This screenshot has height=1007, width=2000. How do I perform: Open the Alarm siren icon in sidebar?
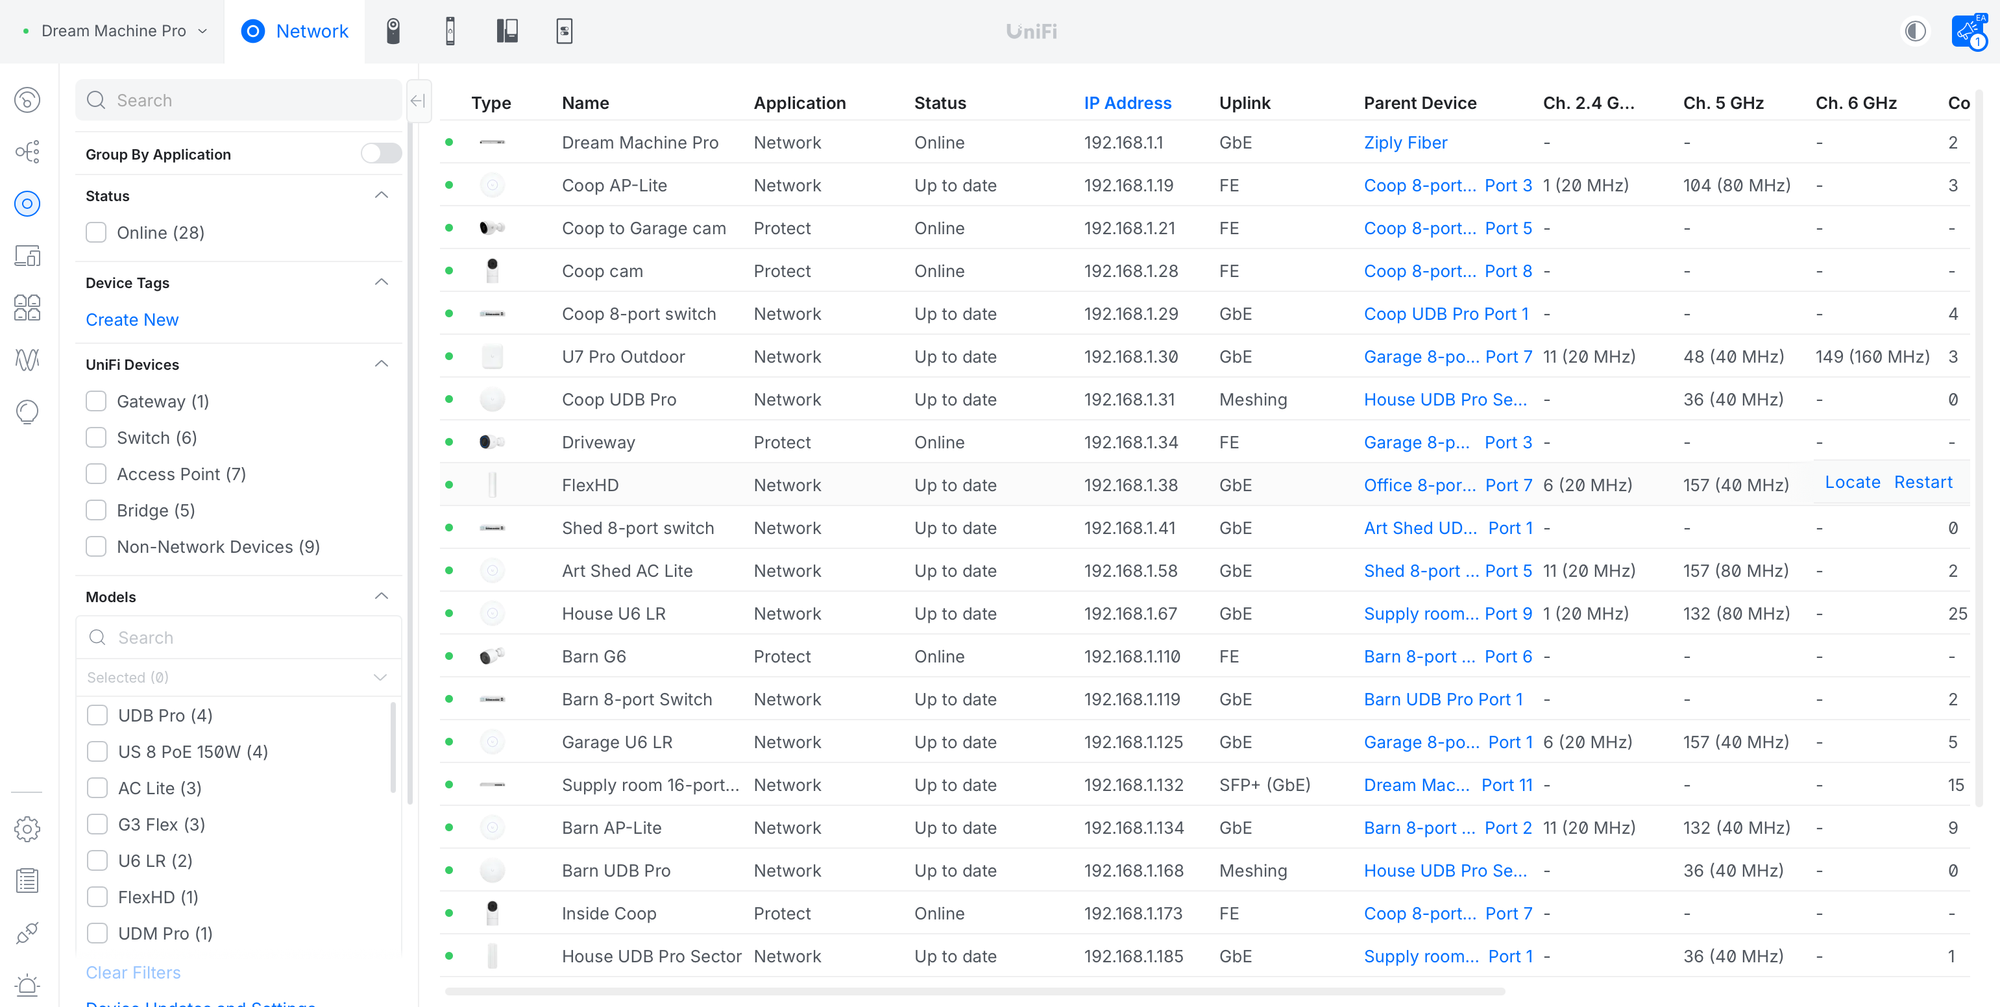click(27, 985)
